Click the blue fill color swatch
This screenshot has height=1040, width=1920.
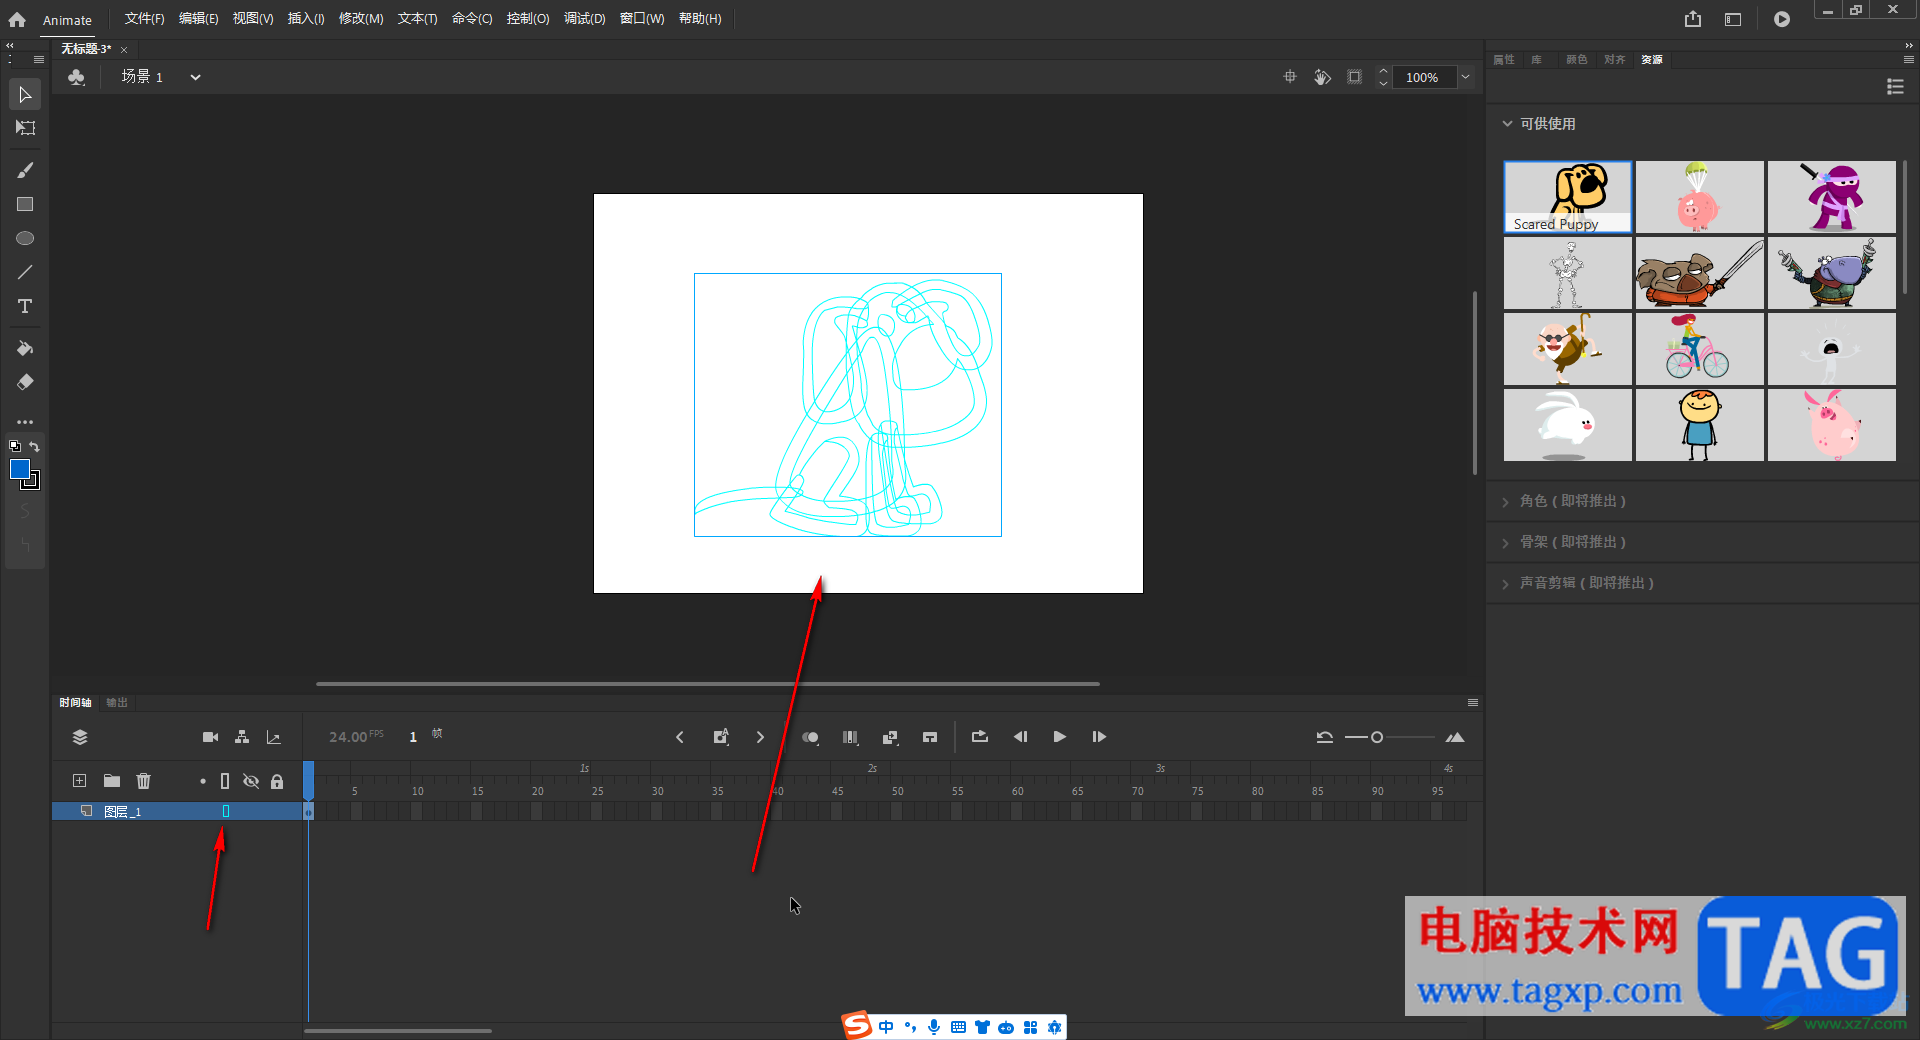click(x=20, y=469)
